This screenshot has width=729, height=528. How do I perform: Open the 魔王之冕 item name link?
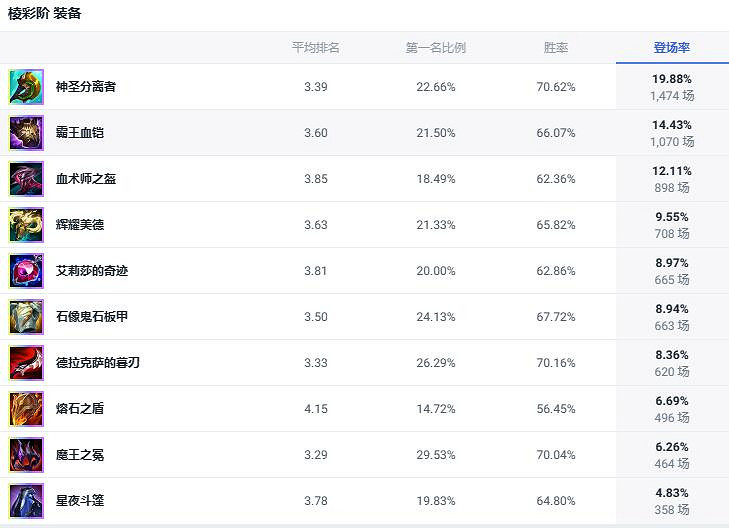pyautogui.click(x=80, y=455)
